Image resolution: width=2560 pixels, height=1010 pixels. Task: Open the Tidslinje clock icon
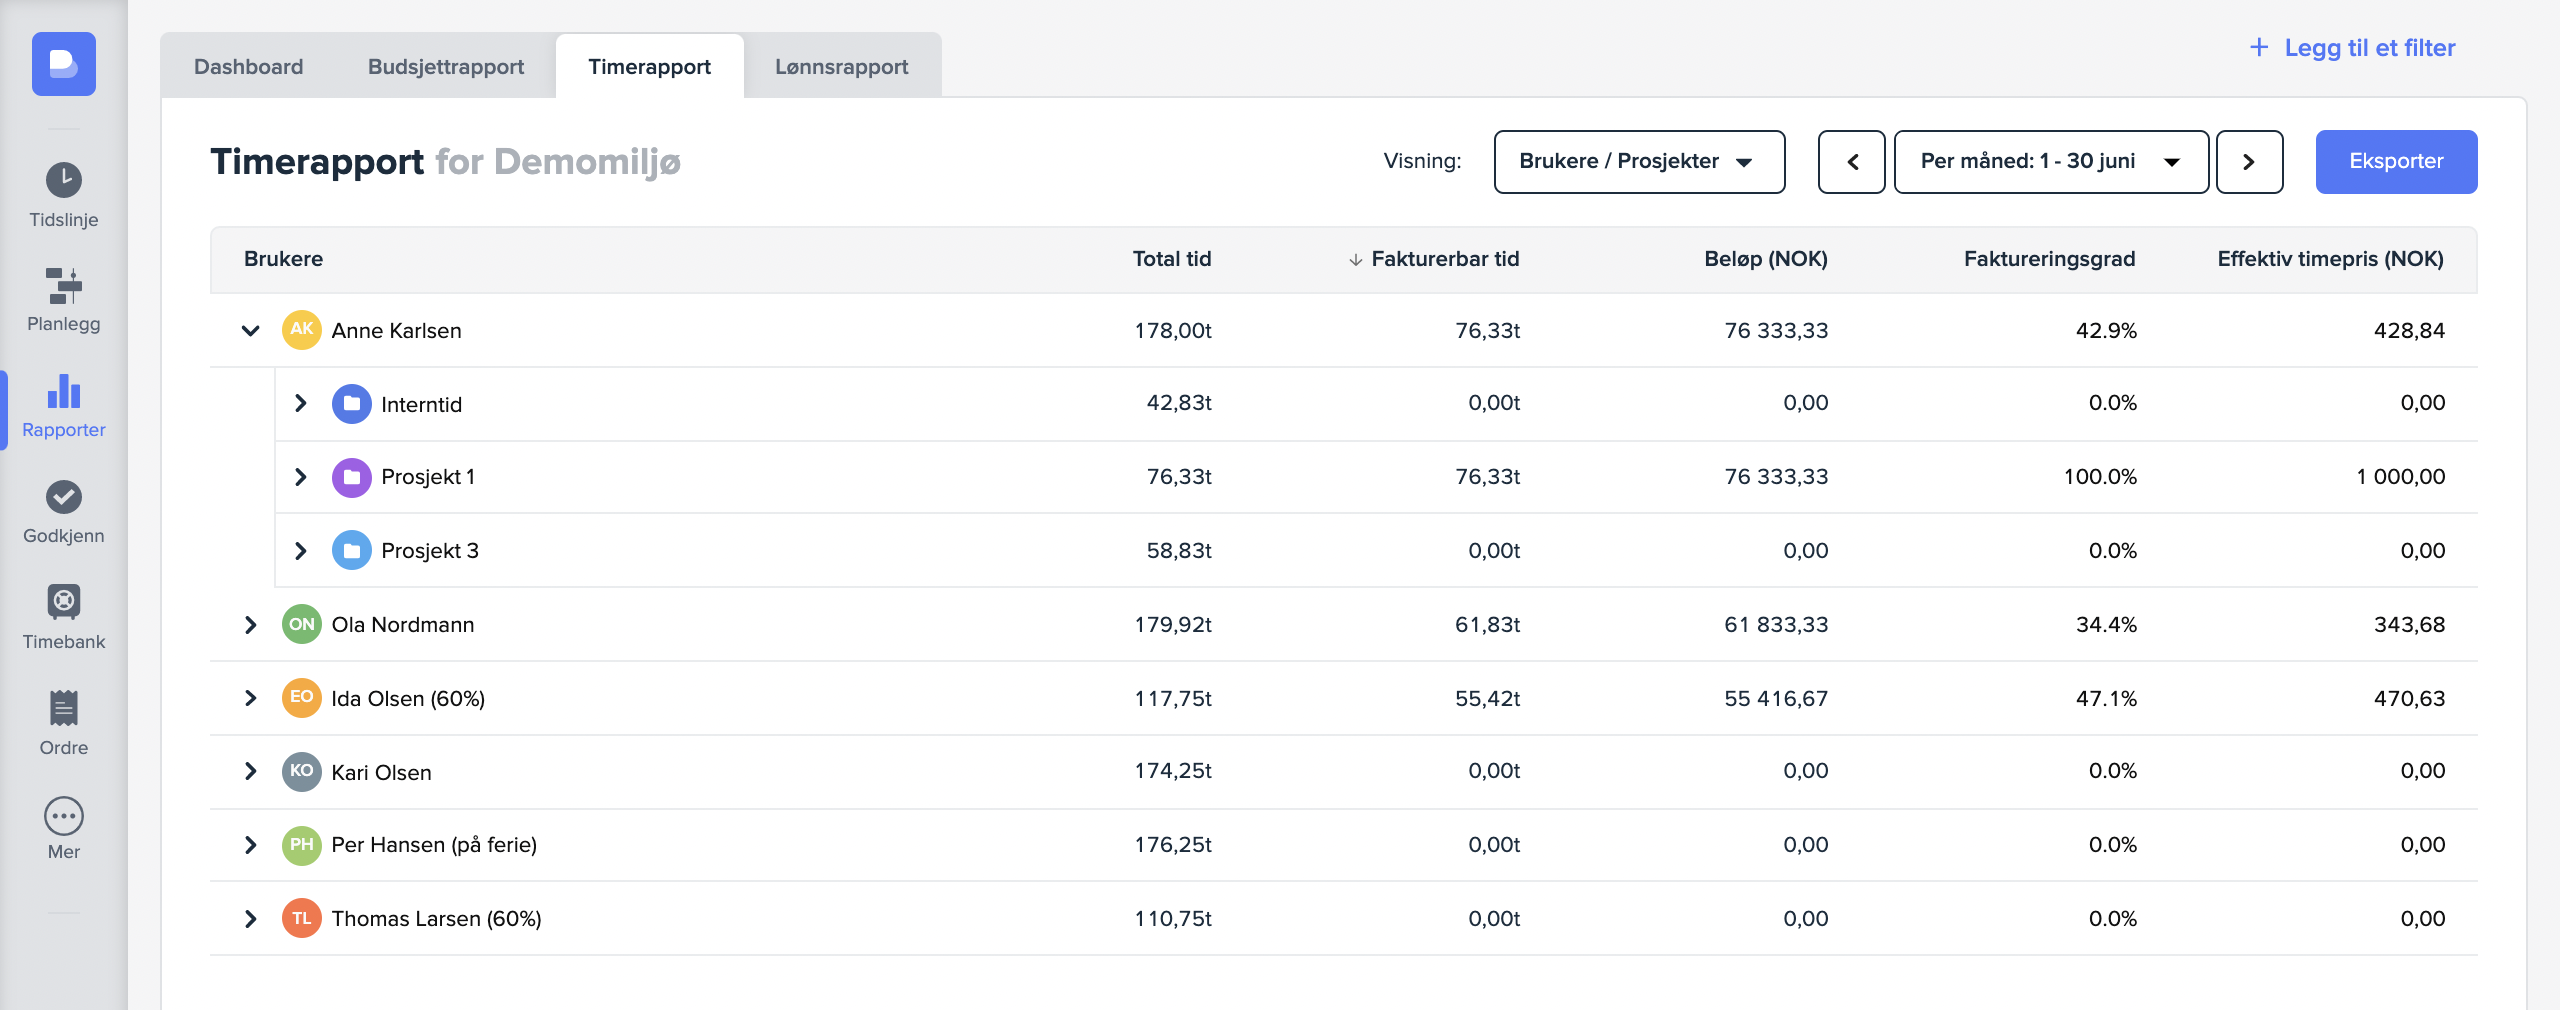[x=63, y=181]
